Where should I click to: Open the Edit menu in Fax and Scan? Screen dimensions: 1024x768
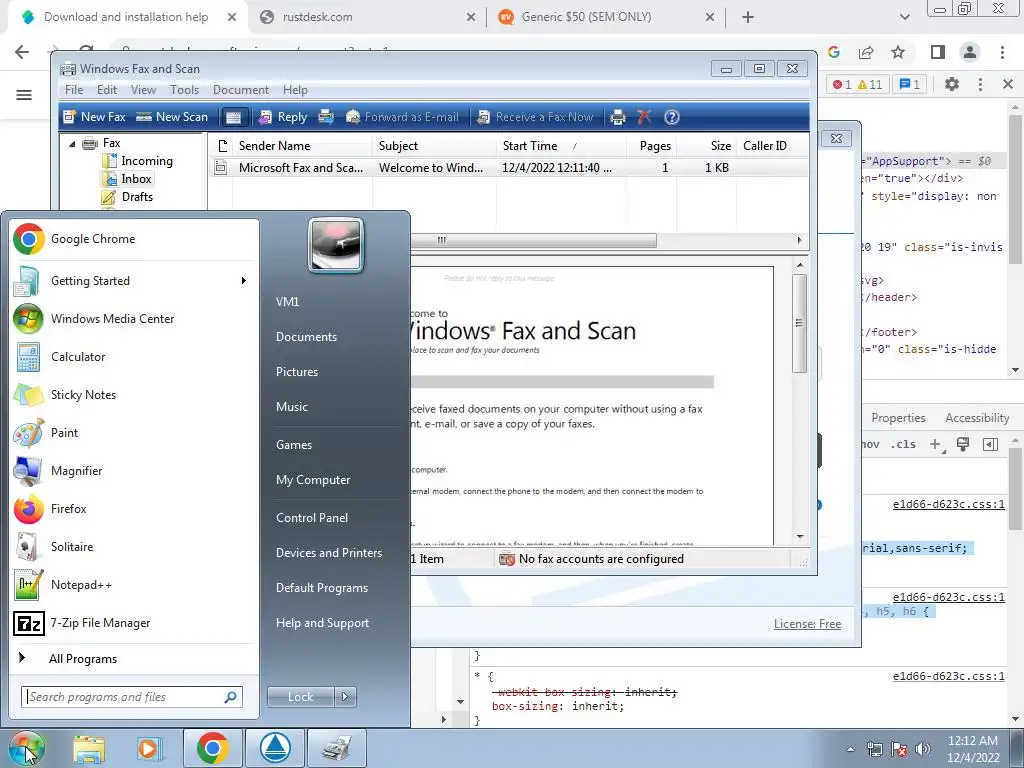tap(106, 90)
